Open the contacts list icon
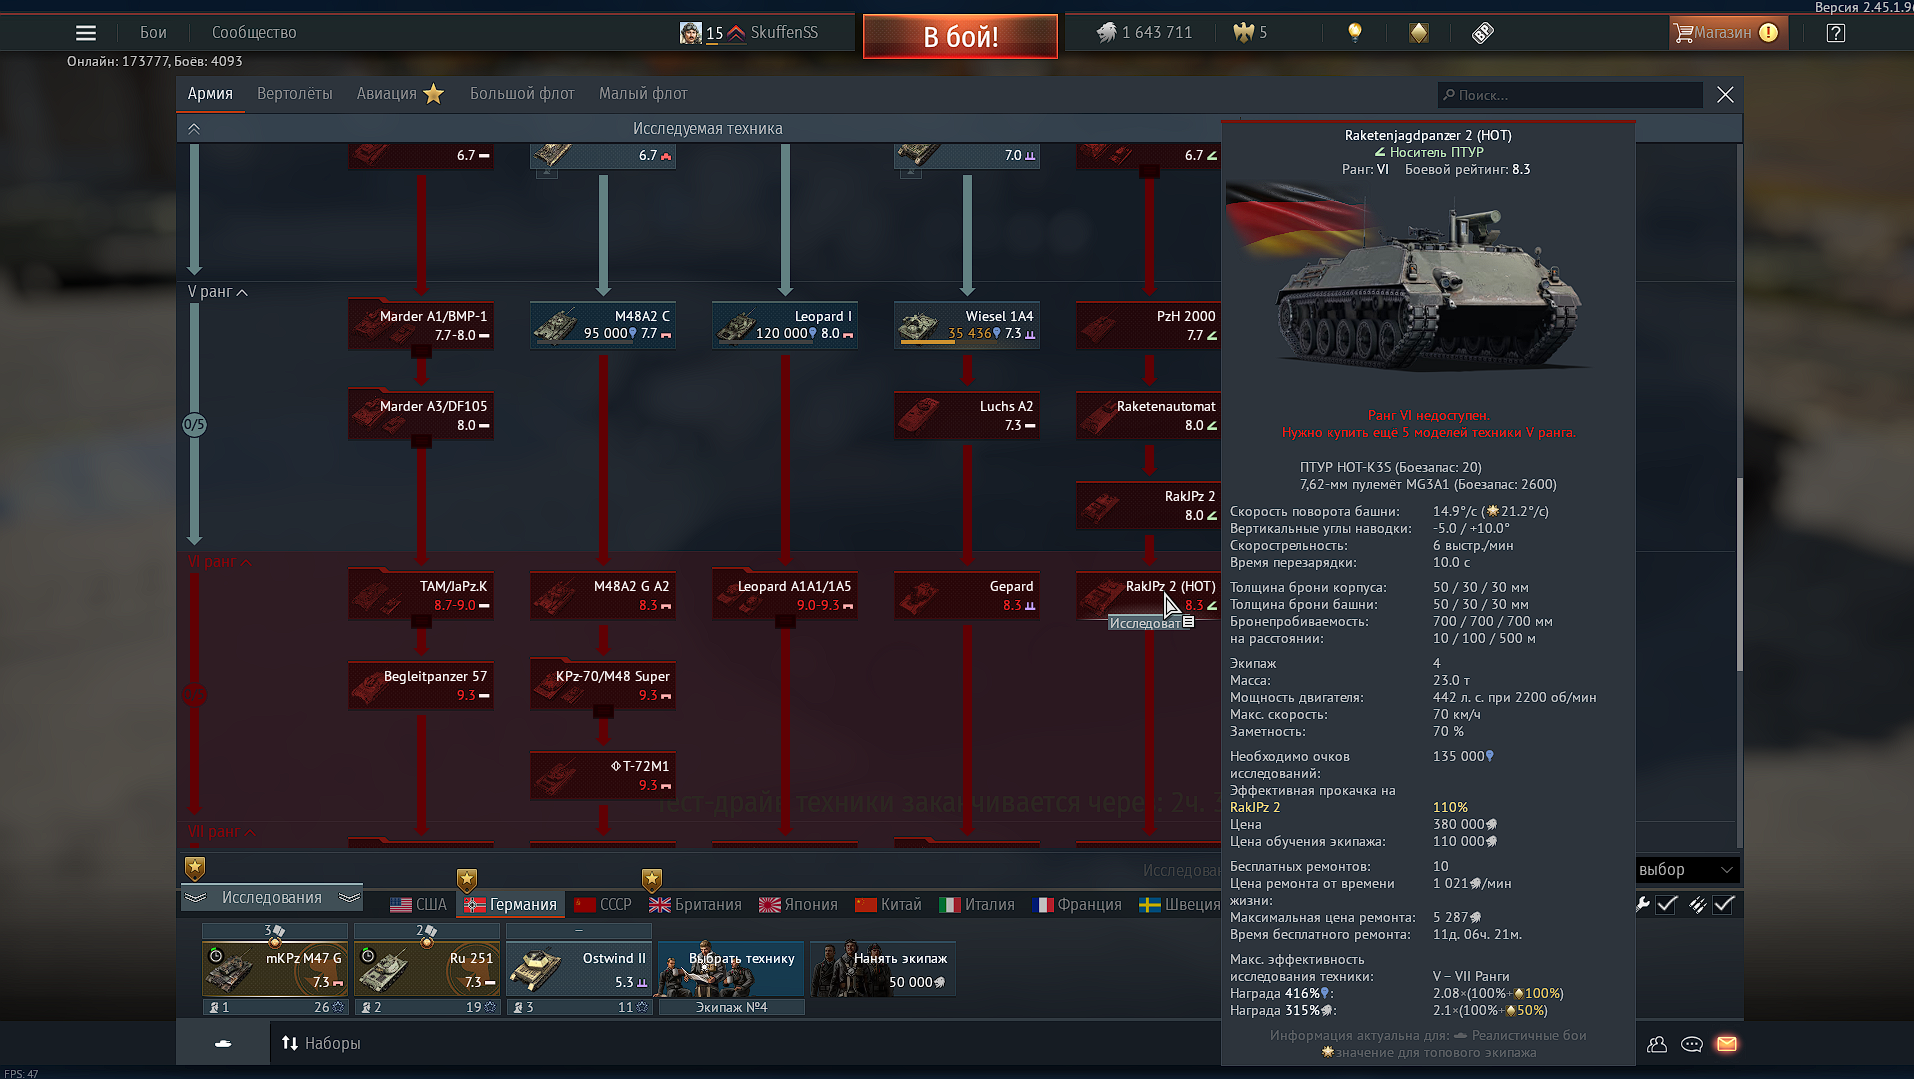Screen dimensions: 1914x1079 (x=1657, y=1044)
